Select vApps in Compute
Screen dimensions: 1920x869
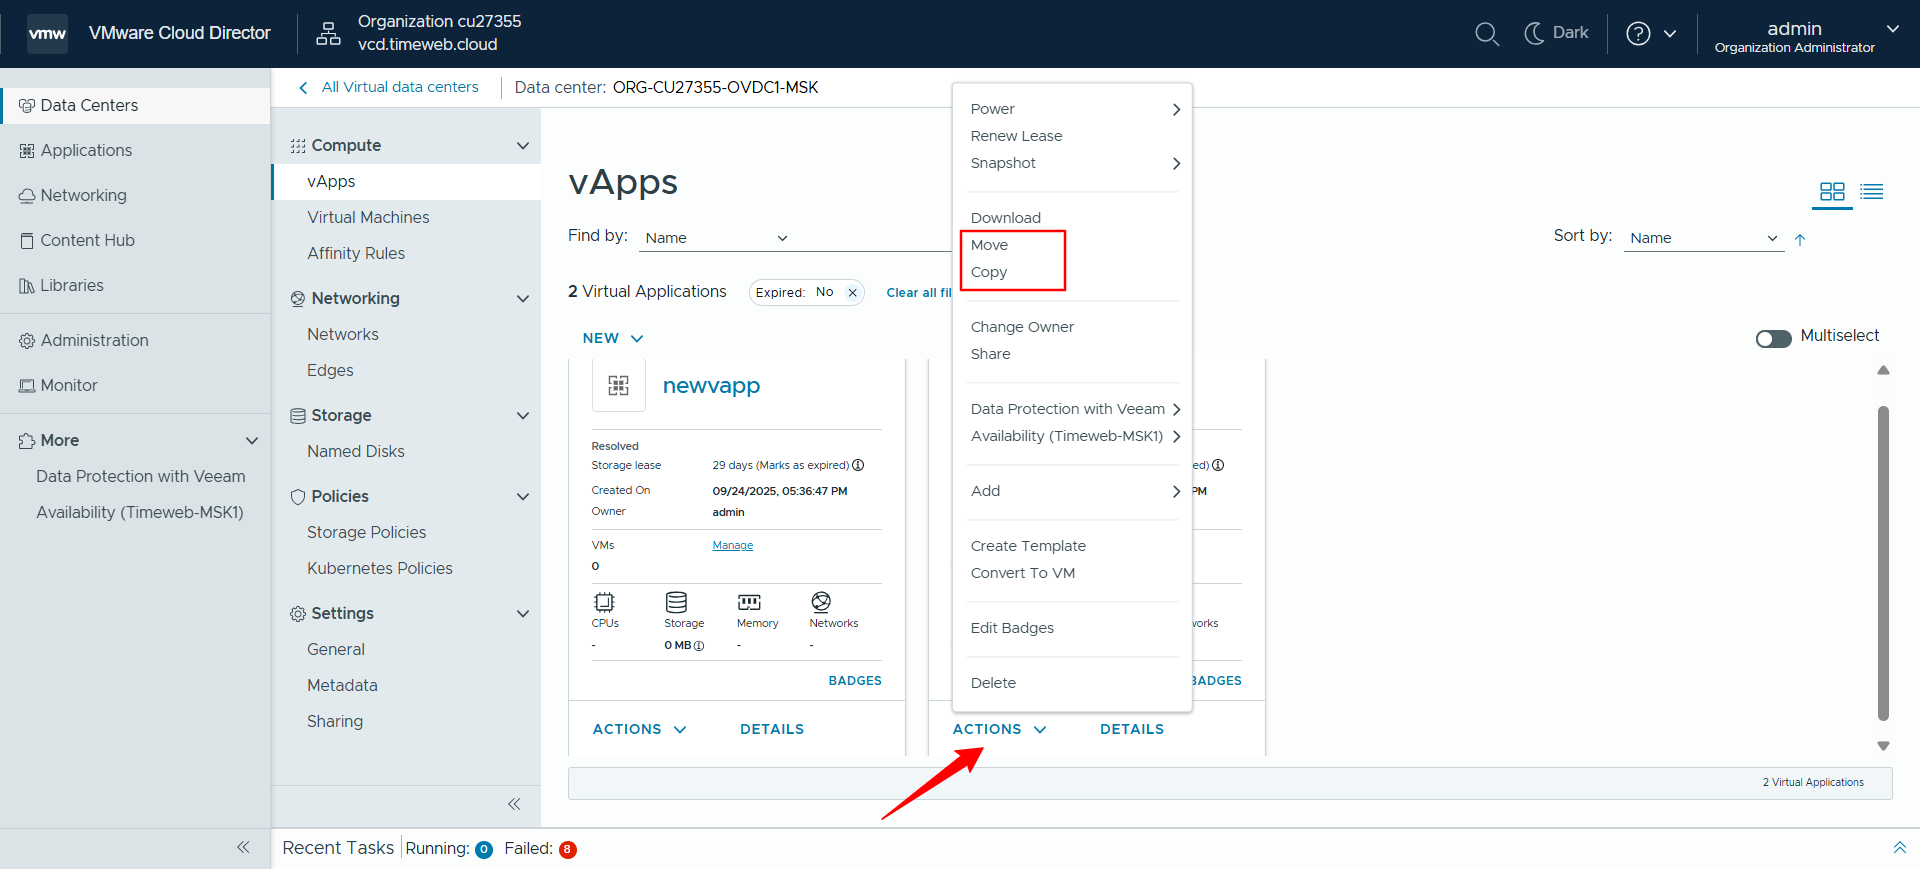407,181
